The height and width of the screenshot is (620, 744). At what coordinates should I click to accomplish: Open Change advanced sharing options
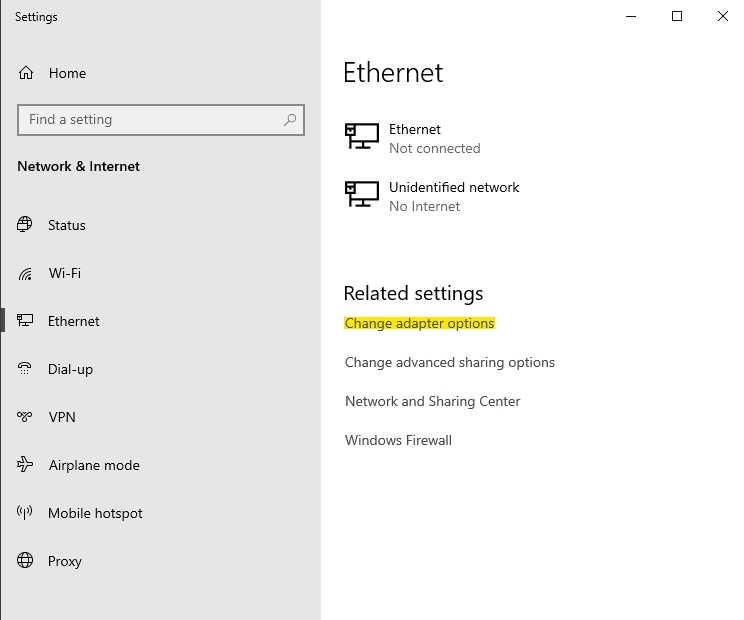coord(449,362)
